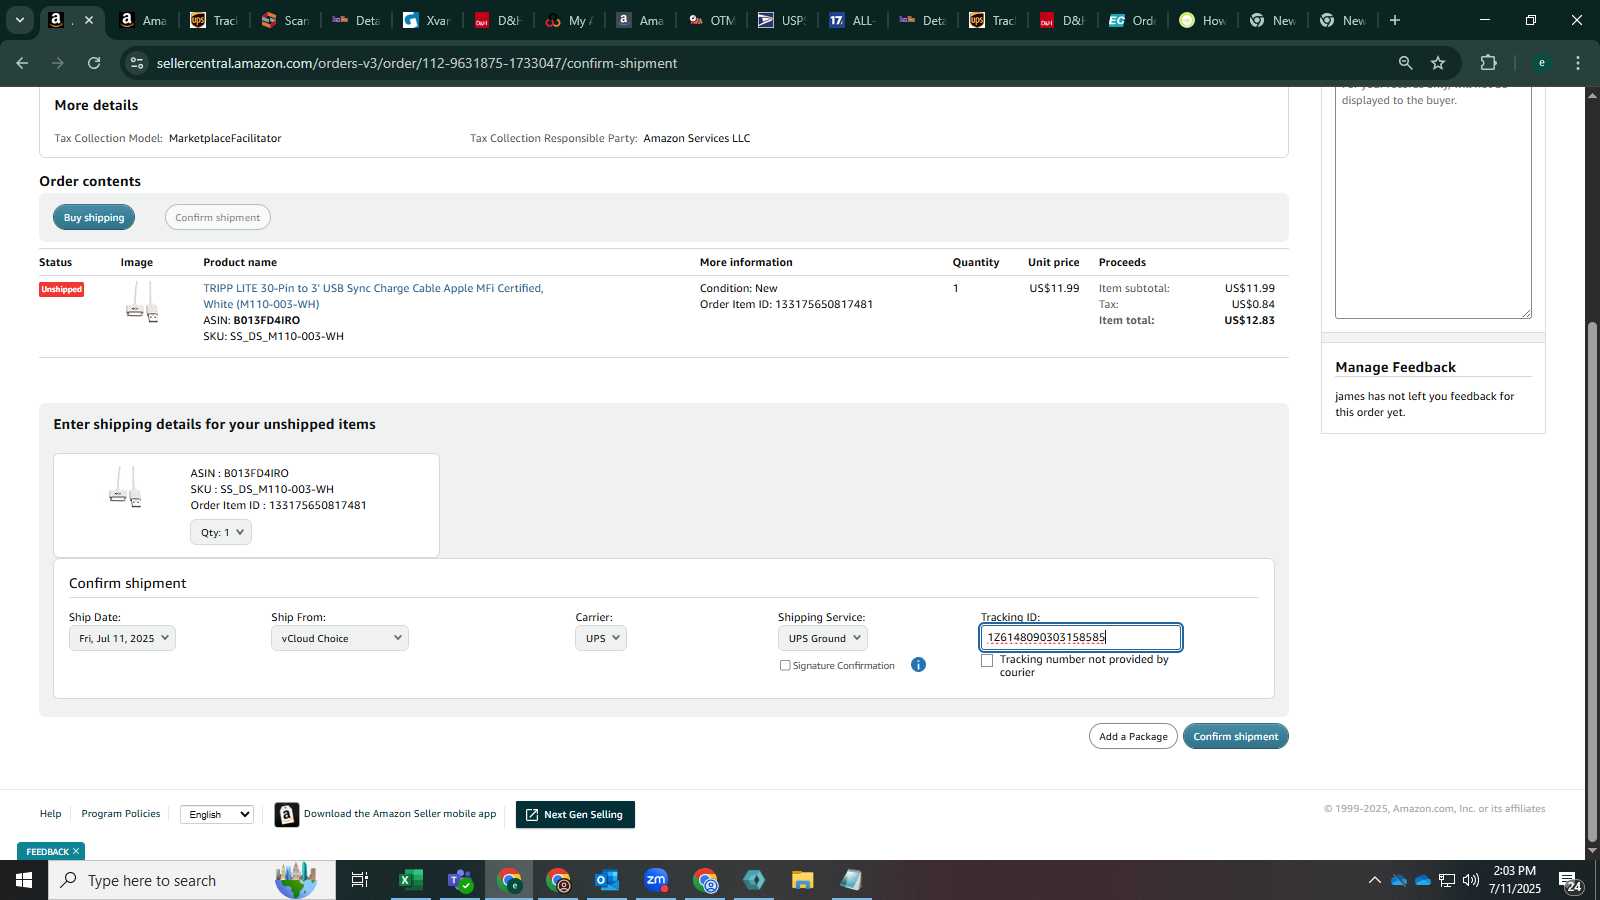Open the tab search chevron in Chrome
Viewport: 1600px width, 900px height.
[x=19, y=20]
